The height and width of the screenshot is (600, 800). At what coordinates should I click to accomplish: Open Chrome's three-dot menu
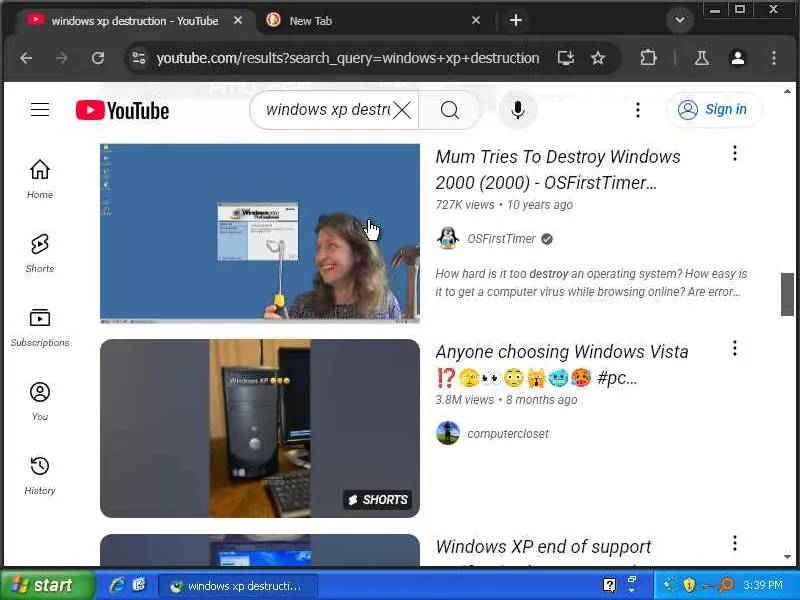(x=774, y=58)
